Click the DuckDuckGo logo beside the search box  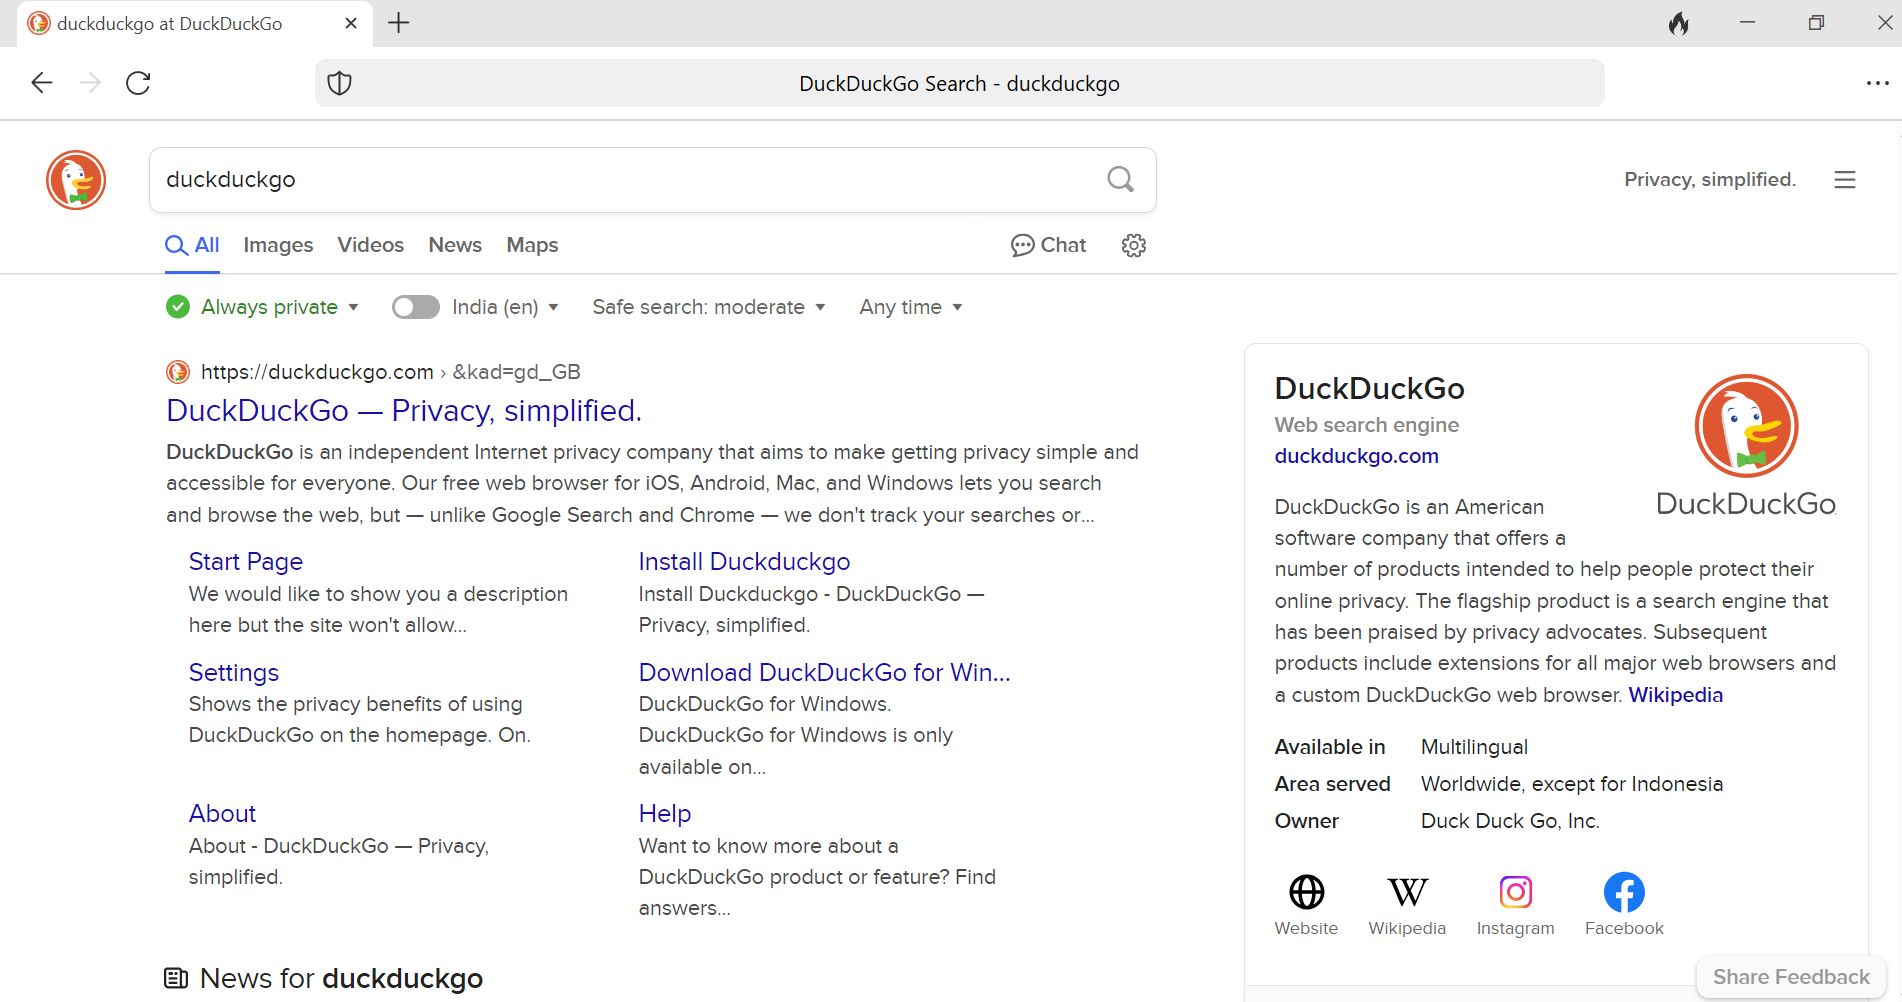point(76,180)
